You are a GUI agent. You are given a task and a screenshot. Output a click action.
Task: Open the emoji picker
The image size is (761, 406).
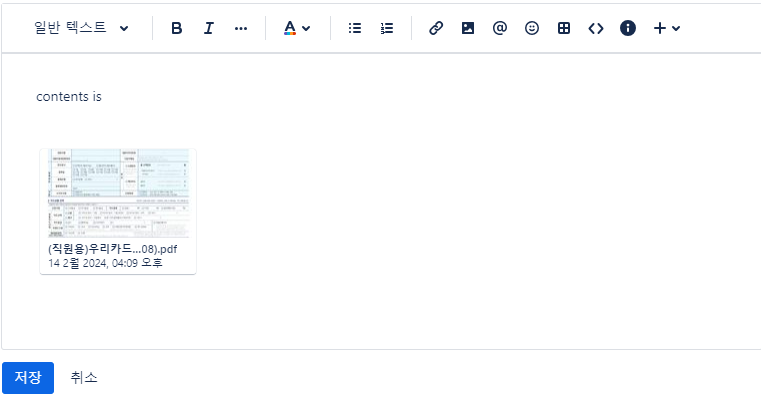click(532, 28)
